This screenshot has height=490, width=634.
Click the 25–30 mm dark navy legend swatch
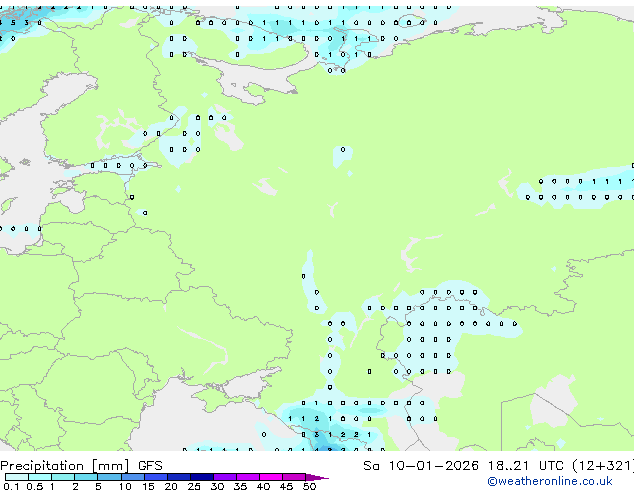202,477
